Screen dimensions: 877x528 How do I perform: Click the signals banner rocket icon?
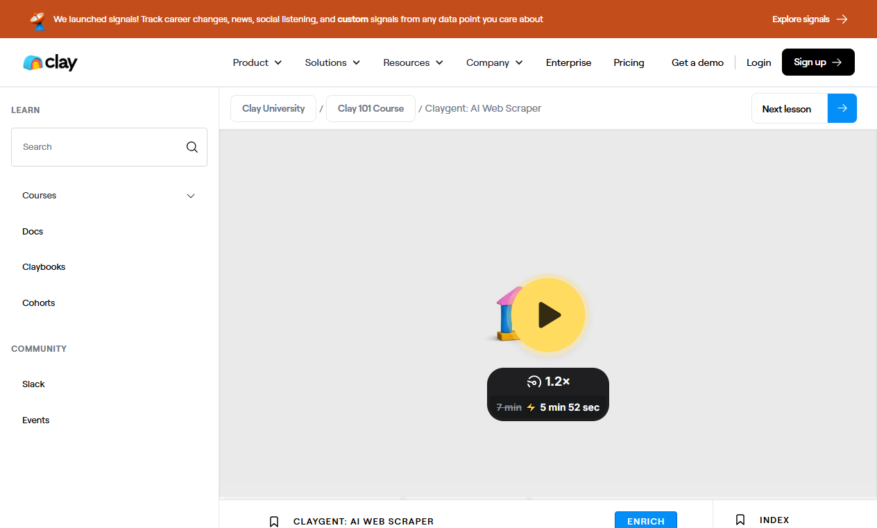coord(37,20)
